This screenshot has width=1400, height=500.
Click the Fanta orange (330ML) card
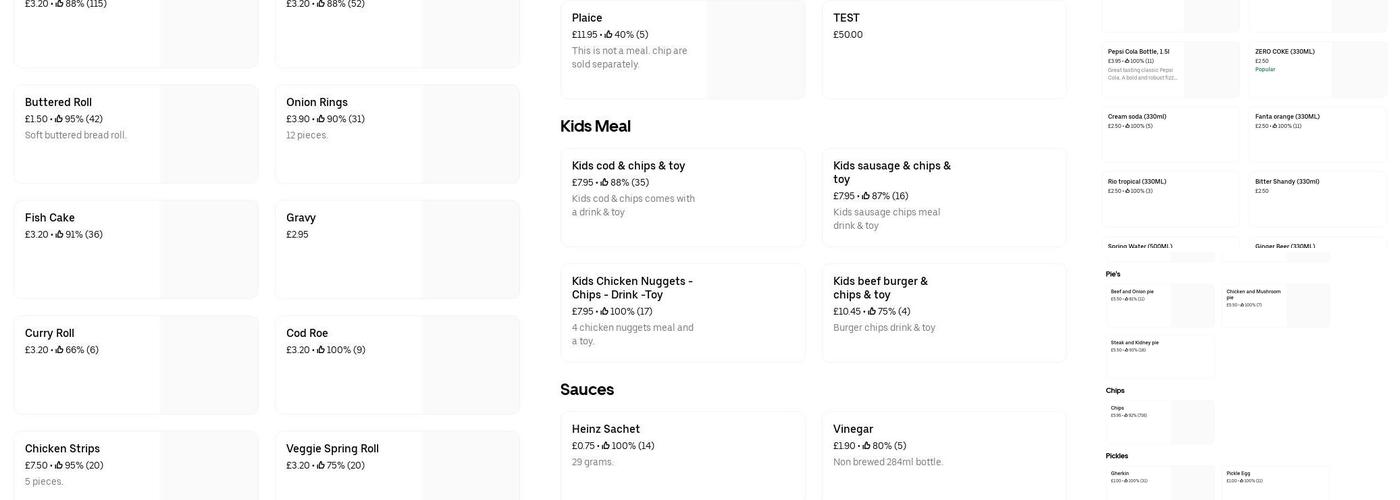[x=1317, y=133]
